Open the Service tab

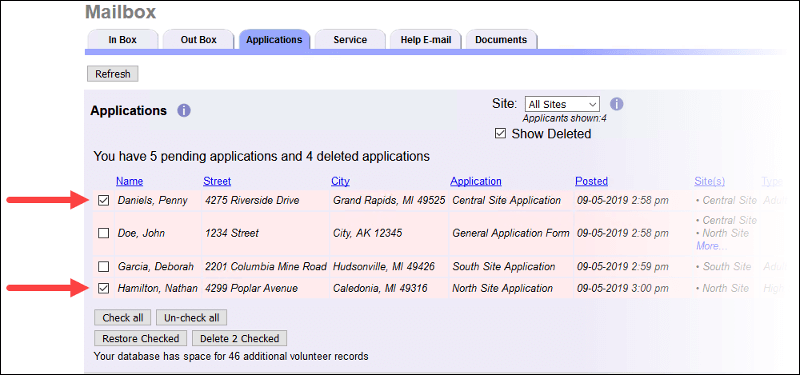point(350,40)
